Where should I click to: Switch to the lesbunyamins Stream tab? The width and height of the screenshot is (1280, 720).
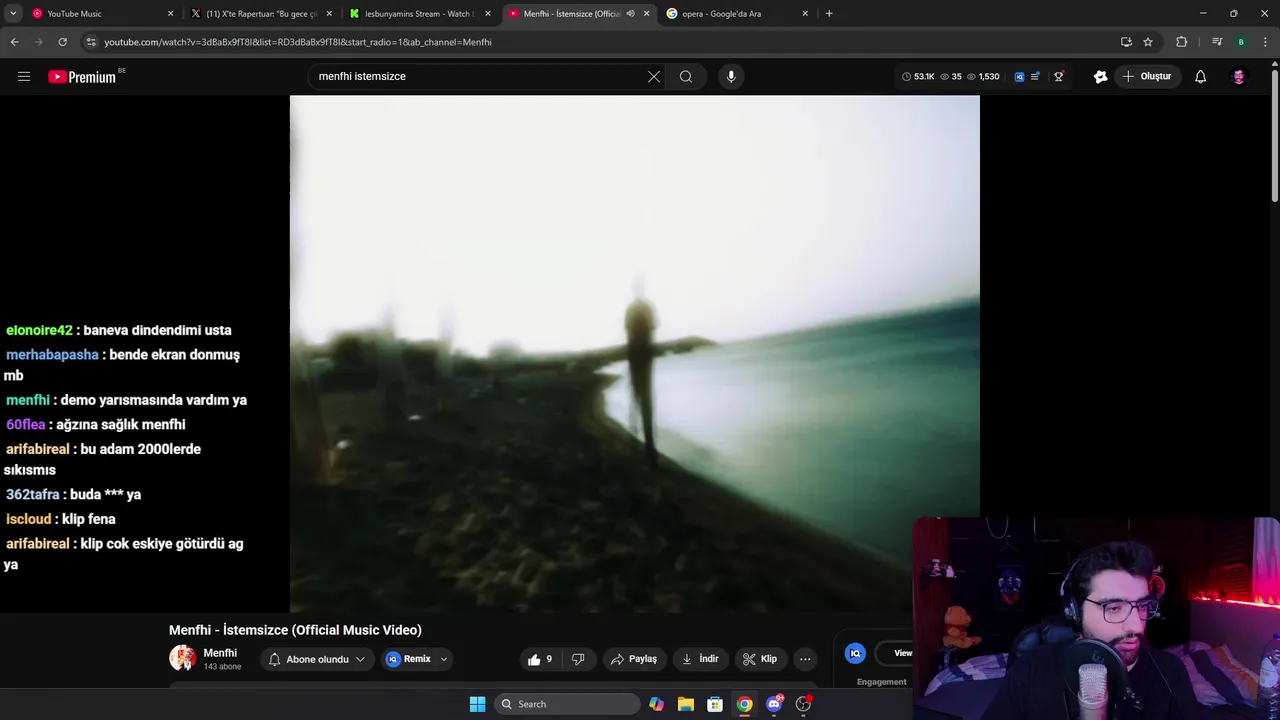[x=418, y=14]
